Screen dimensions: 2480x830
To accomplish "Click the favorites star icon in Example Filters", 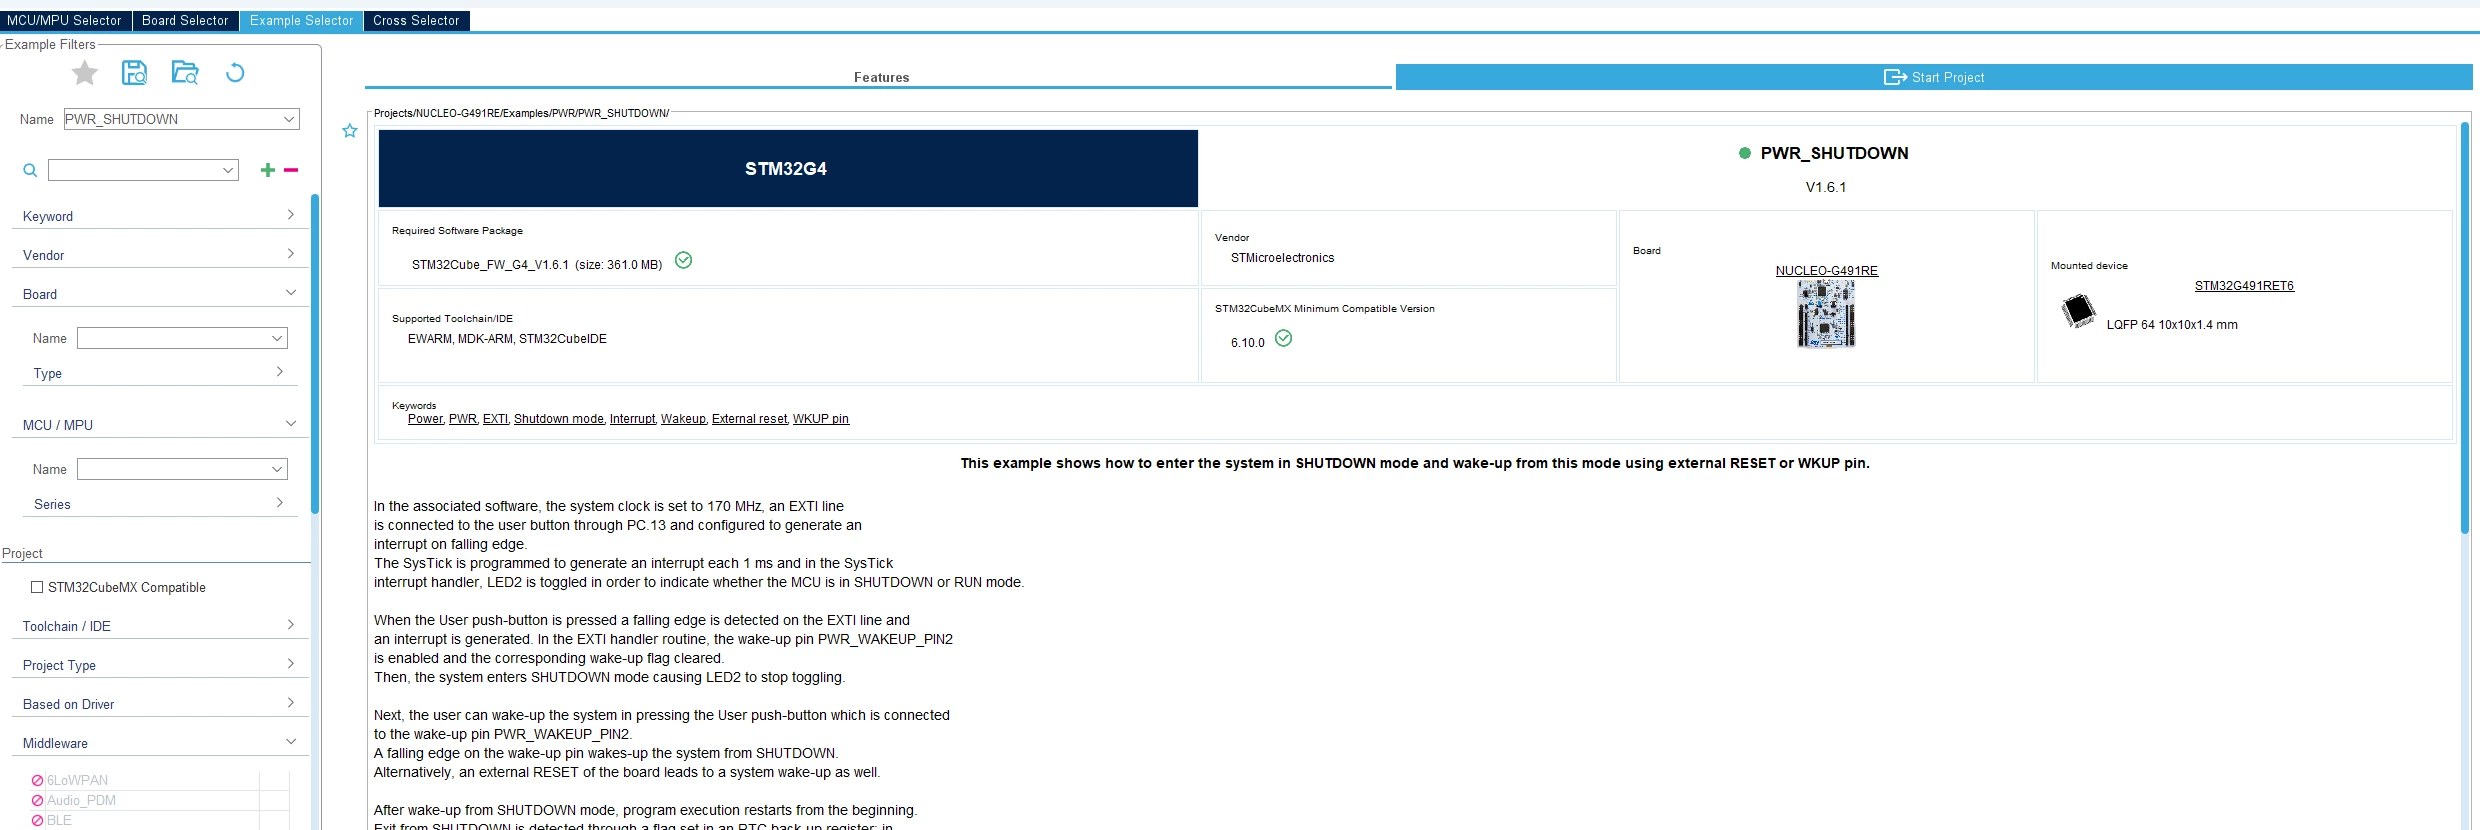I will [x=85, y=73].
